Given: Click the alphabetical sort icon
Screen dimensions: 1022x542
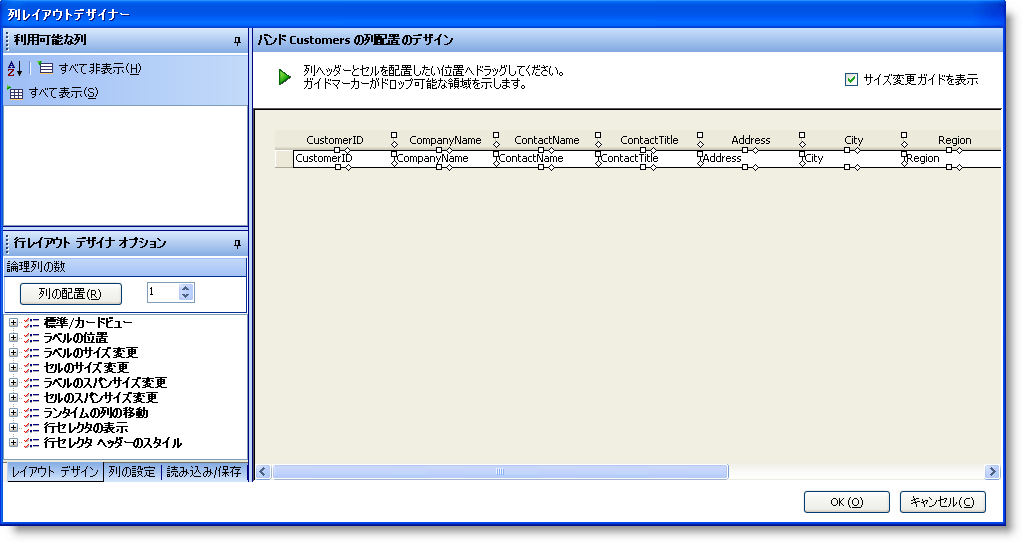Looking at the screenshot, I should 15,68.
